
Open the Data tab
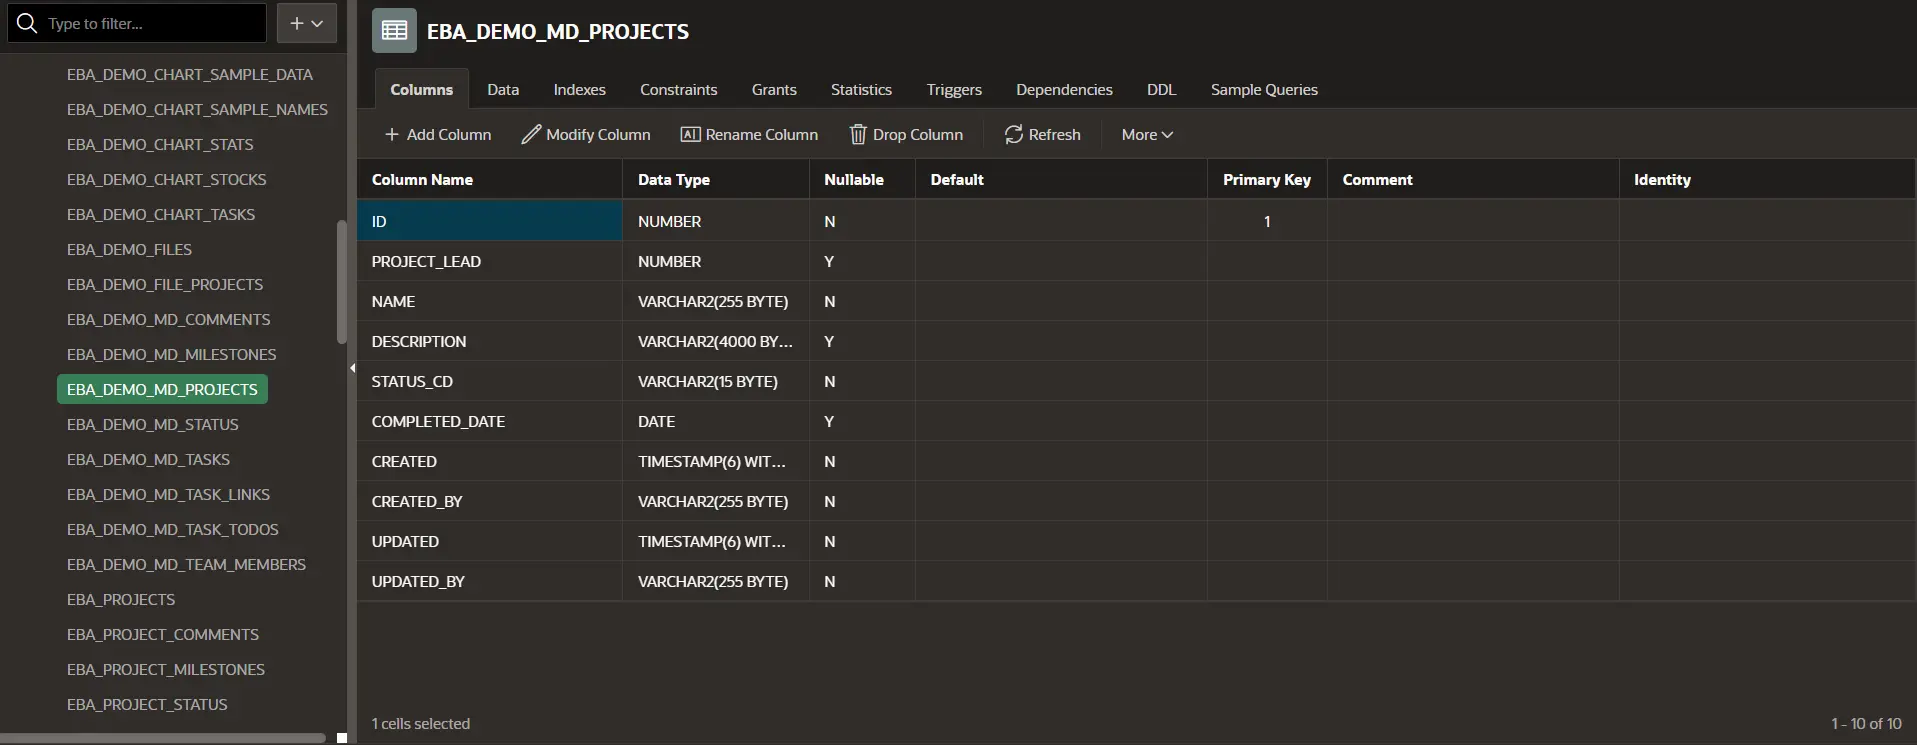[503, 89]
